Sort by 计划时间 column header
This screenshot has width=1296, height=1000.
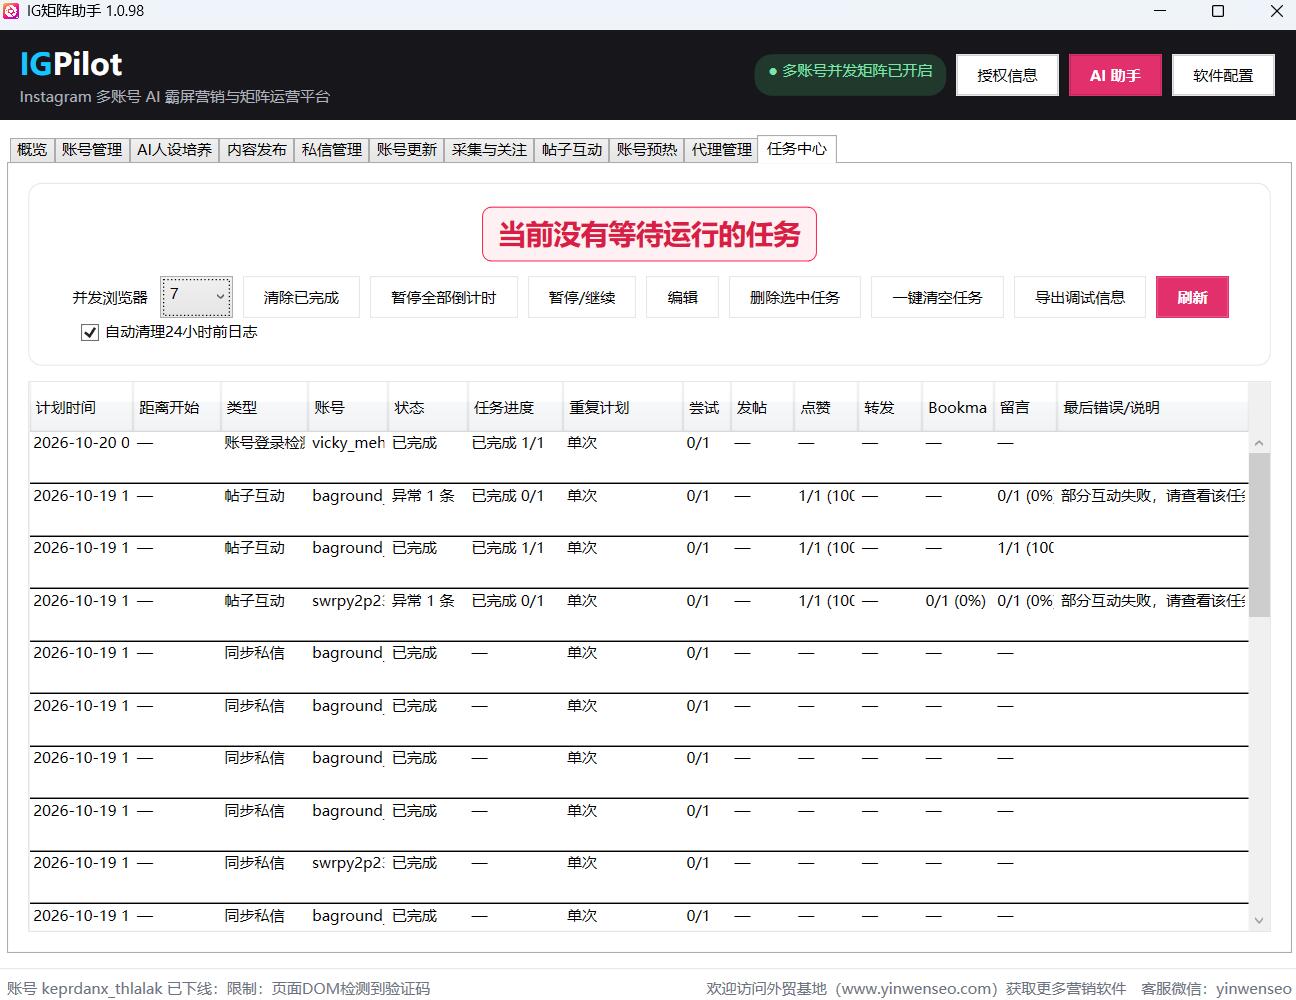81,407
